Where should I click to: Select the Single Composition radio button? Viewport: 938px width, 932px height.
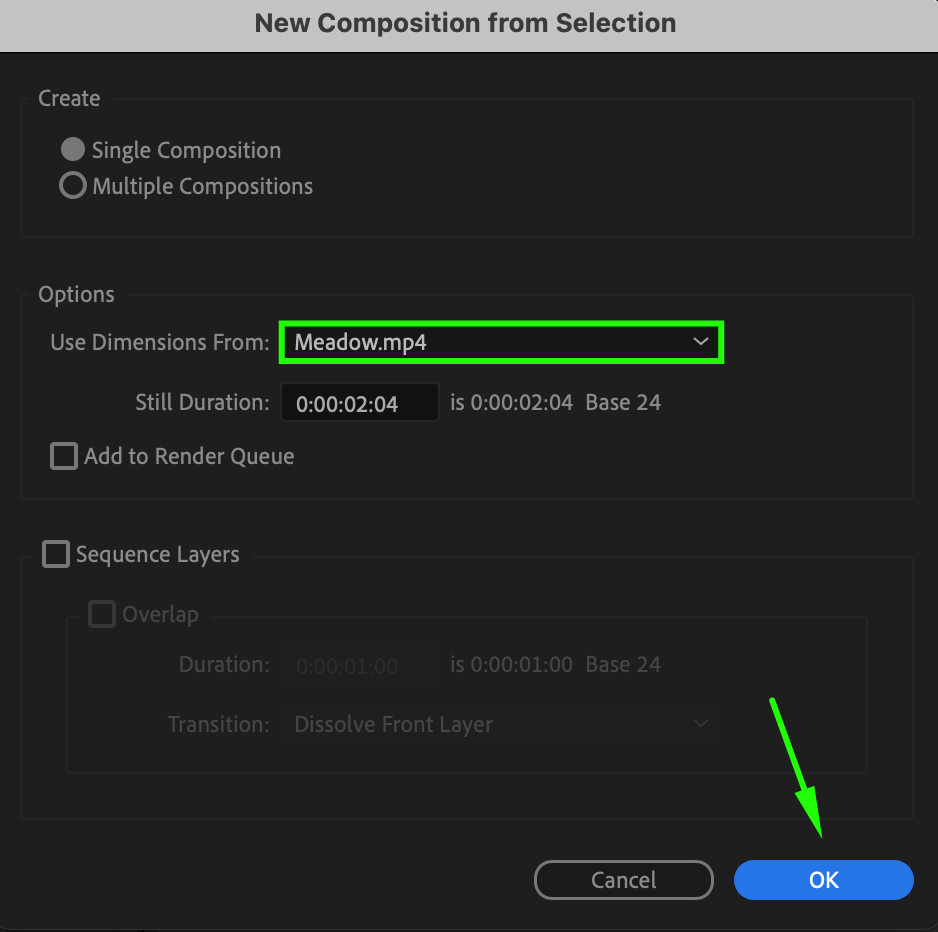coord(73,150)
